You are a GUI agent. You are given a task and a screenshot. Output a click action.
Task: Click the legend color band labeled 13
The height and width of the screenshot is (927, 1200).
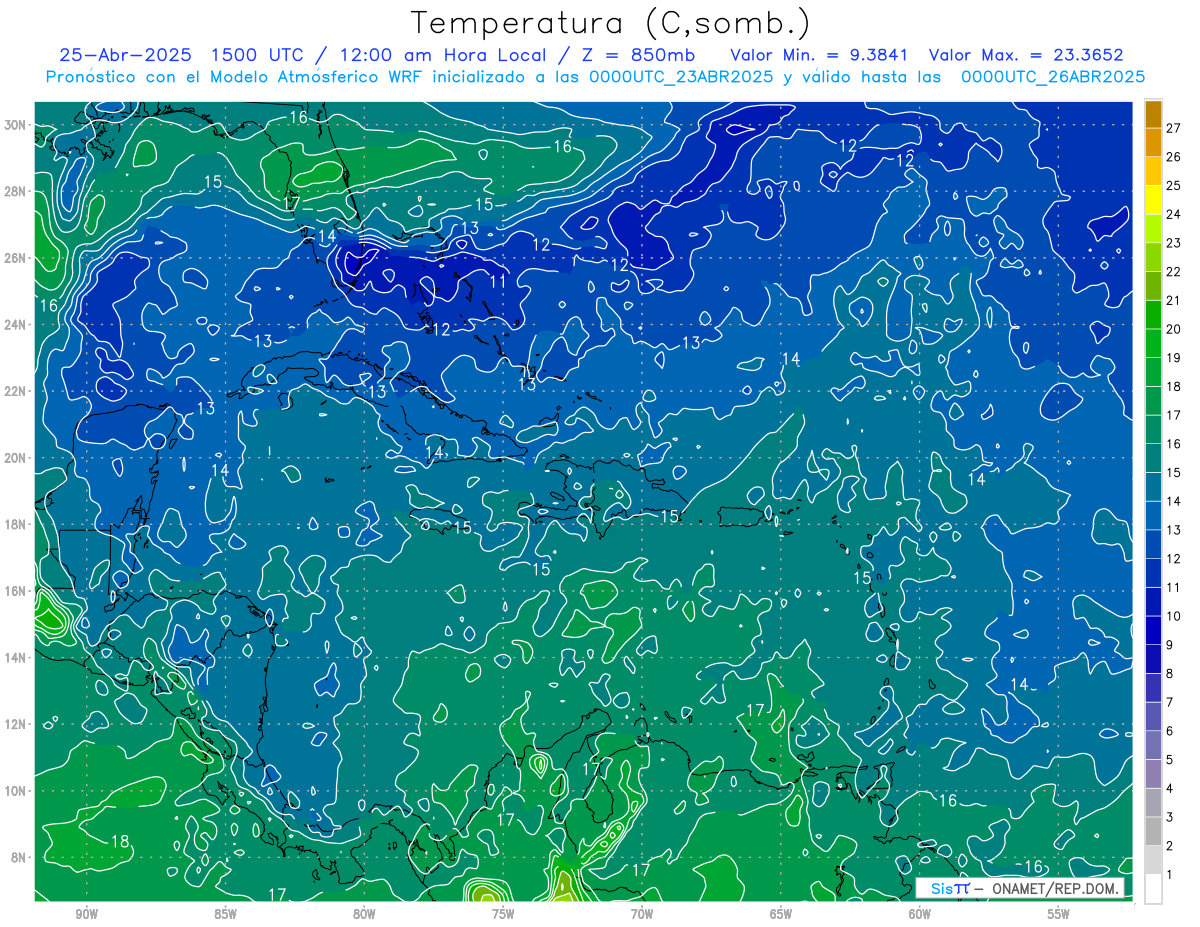[1153, 516]
